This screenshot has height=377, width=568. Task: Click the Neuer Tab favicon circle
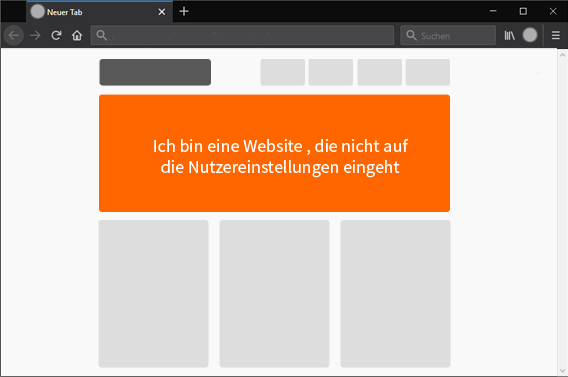[x=37, y=12]
